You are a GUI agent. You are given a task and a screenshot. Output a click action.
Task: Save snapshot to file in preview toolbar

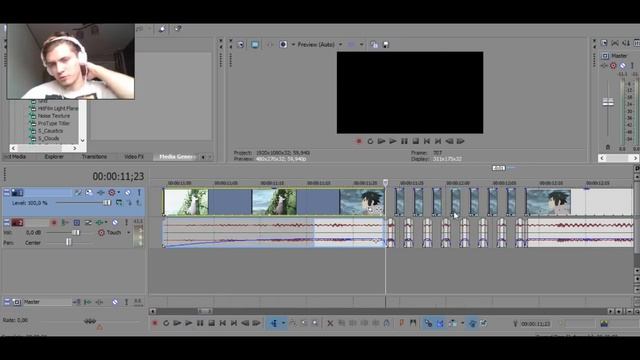pos(386,44)
